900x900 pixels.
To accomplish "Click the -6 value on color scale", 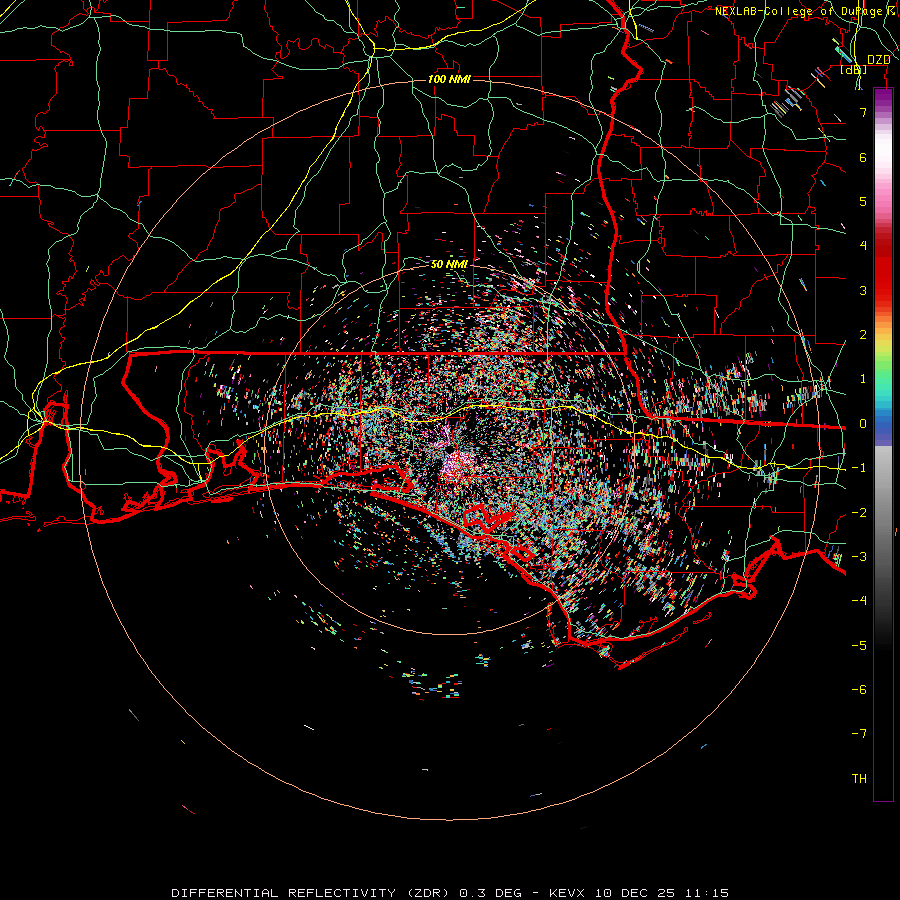I will tap(859, 690).
